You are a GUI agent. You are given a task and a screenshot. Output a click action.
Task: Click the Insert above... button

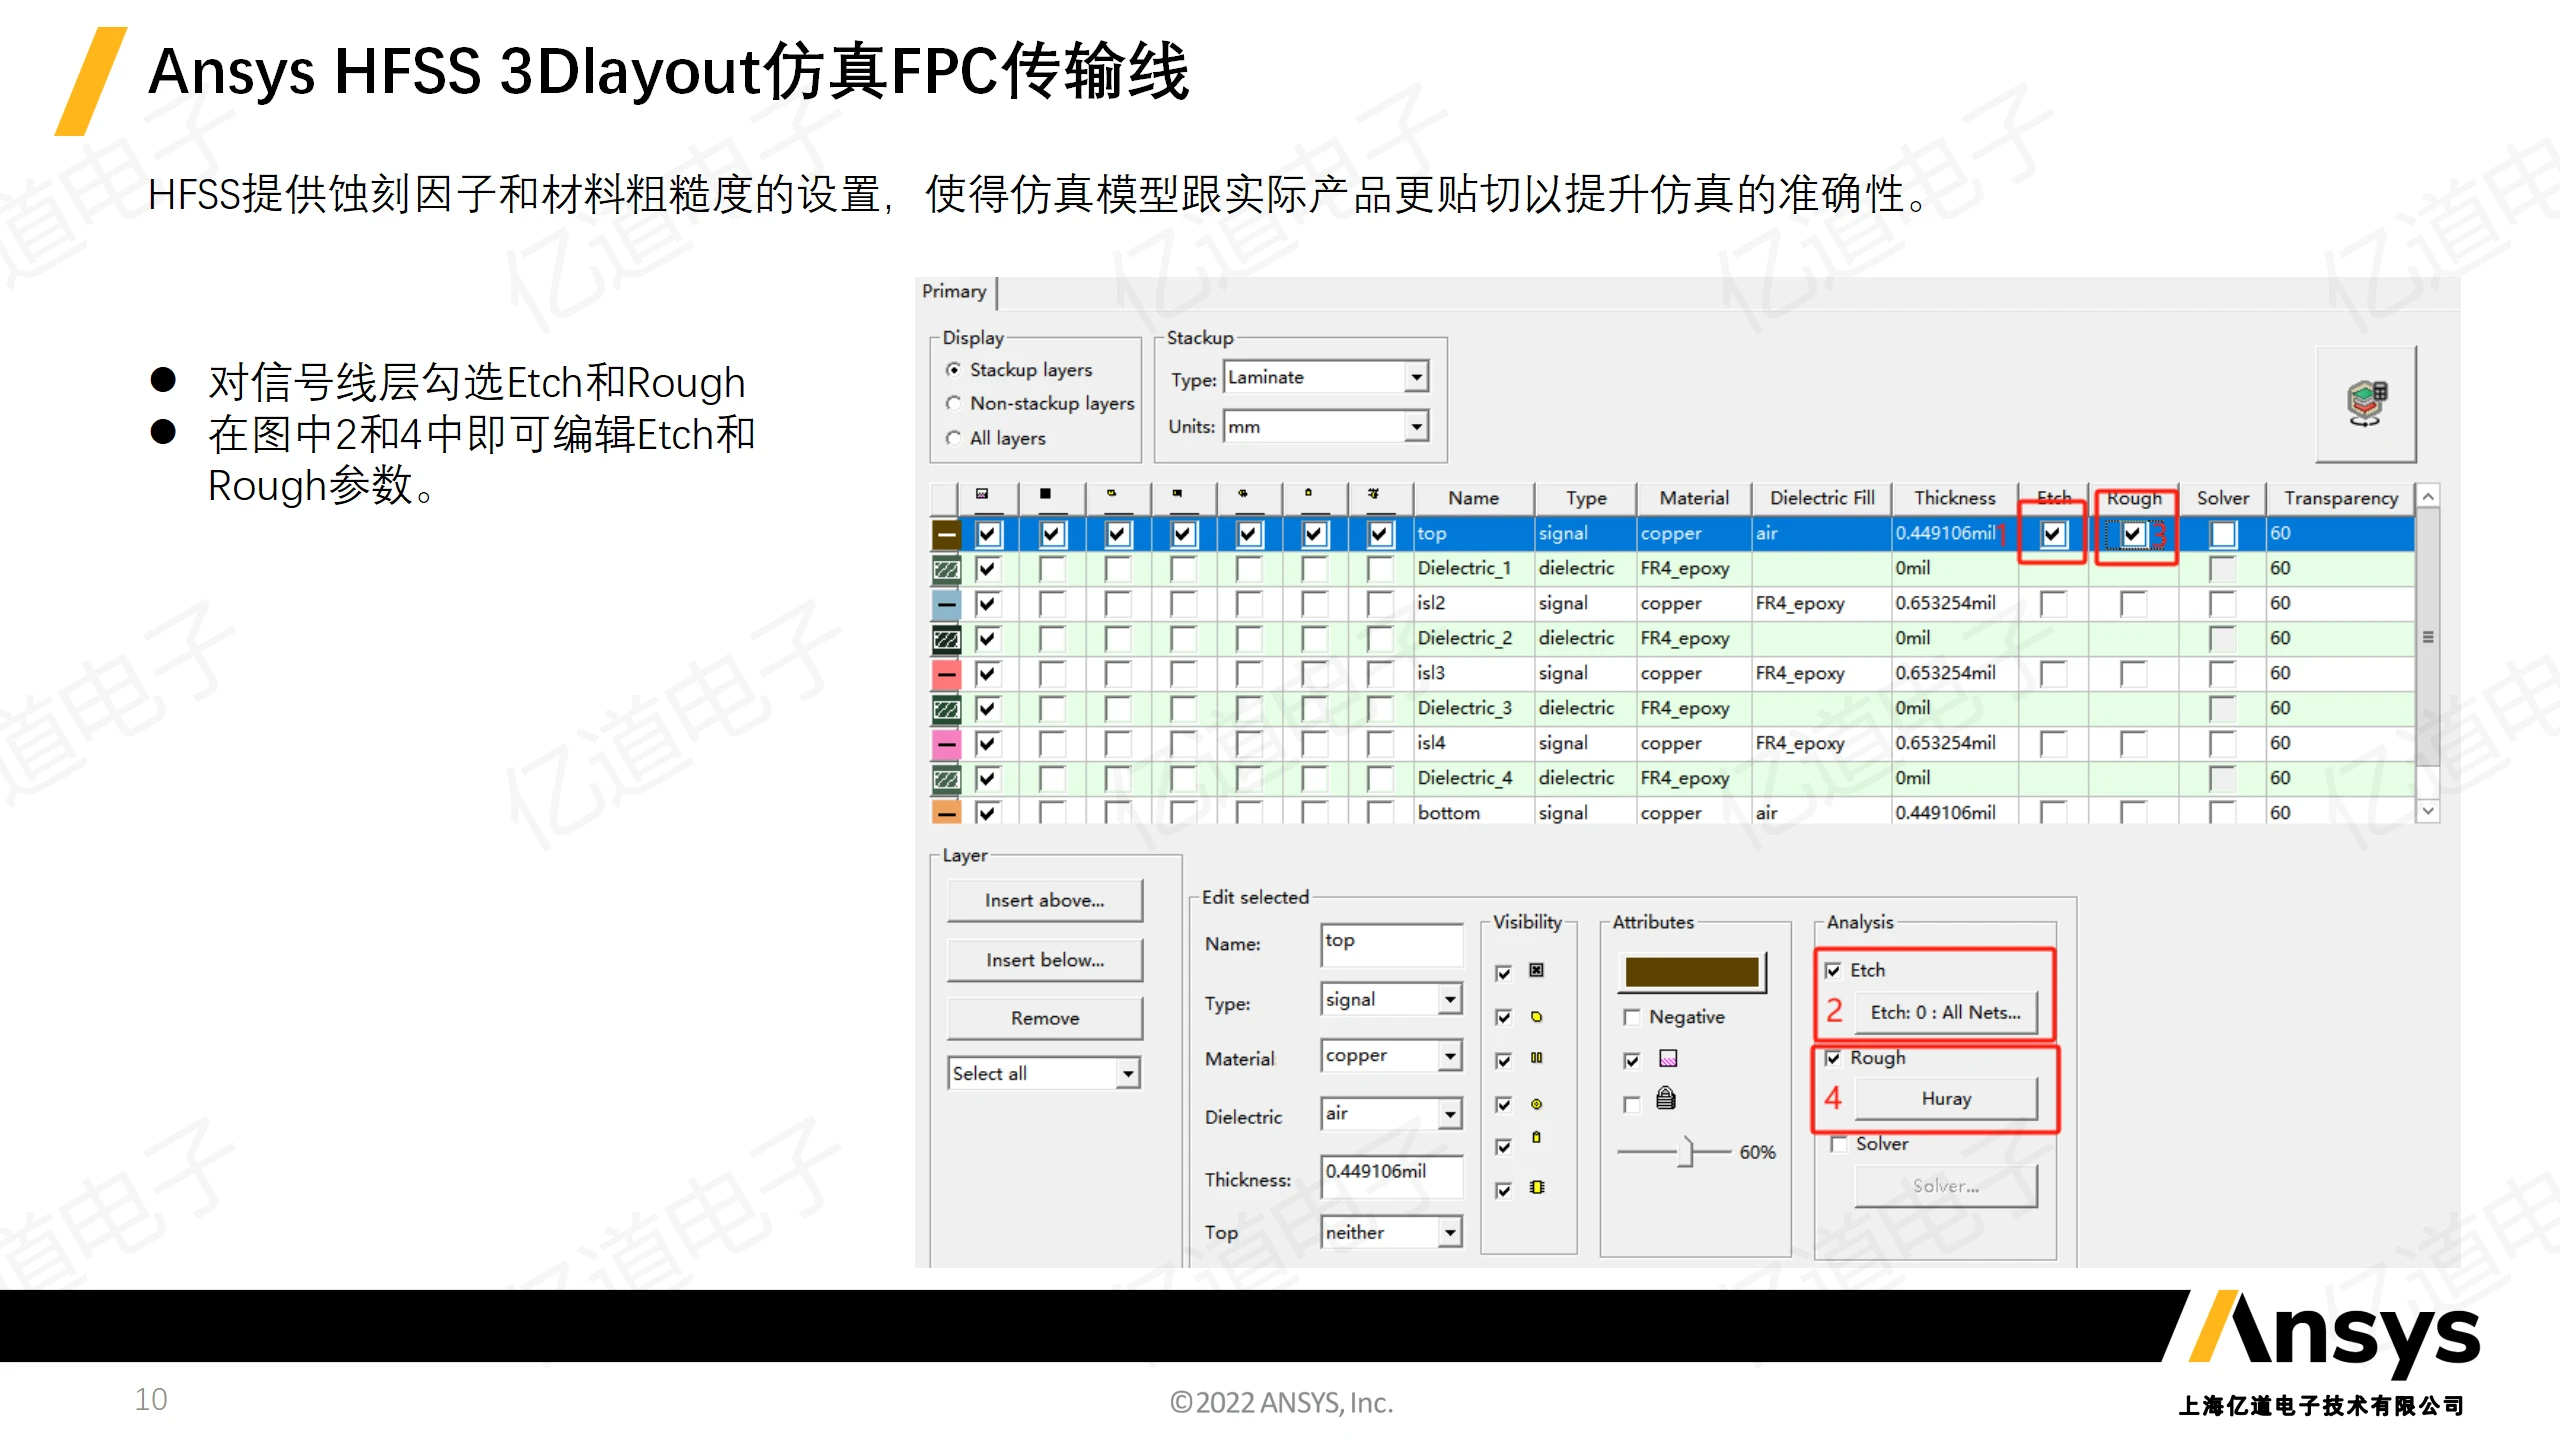point(1044,901)
